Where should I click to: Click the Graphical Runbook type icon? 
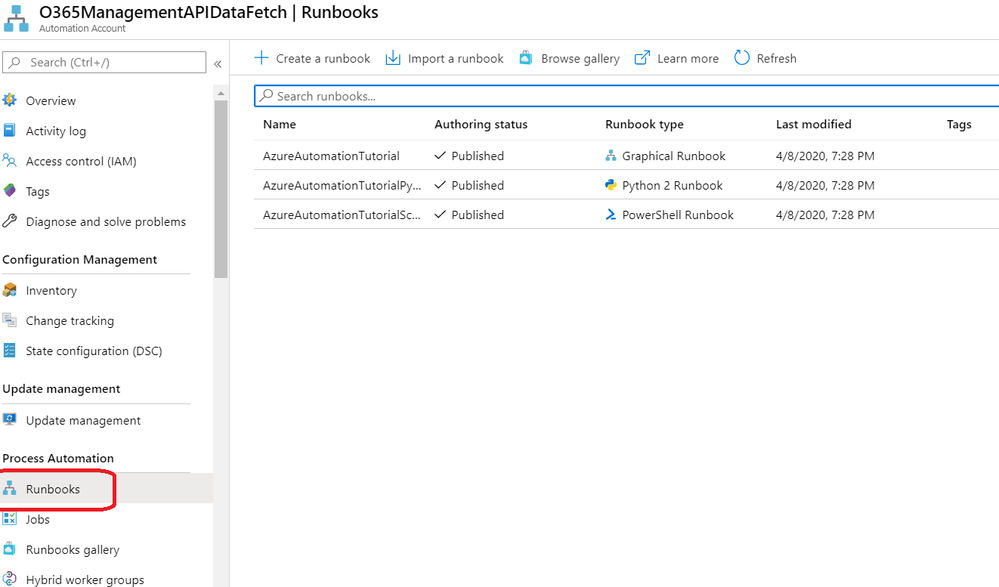(x=610, y=156)
